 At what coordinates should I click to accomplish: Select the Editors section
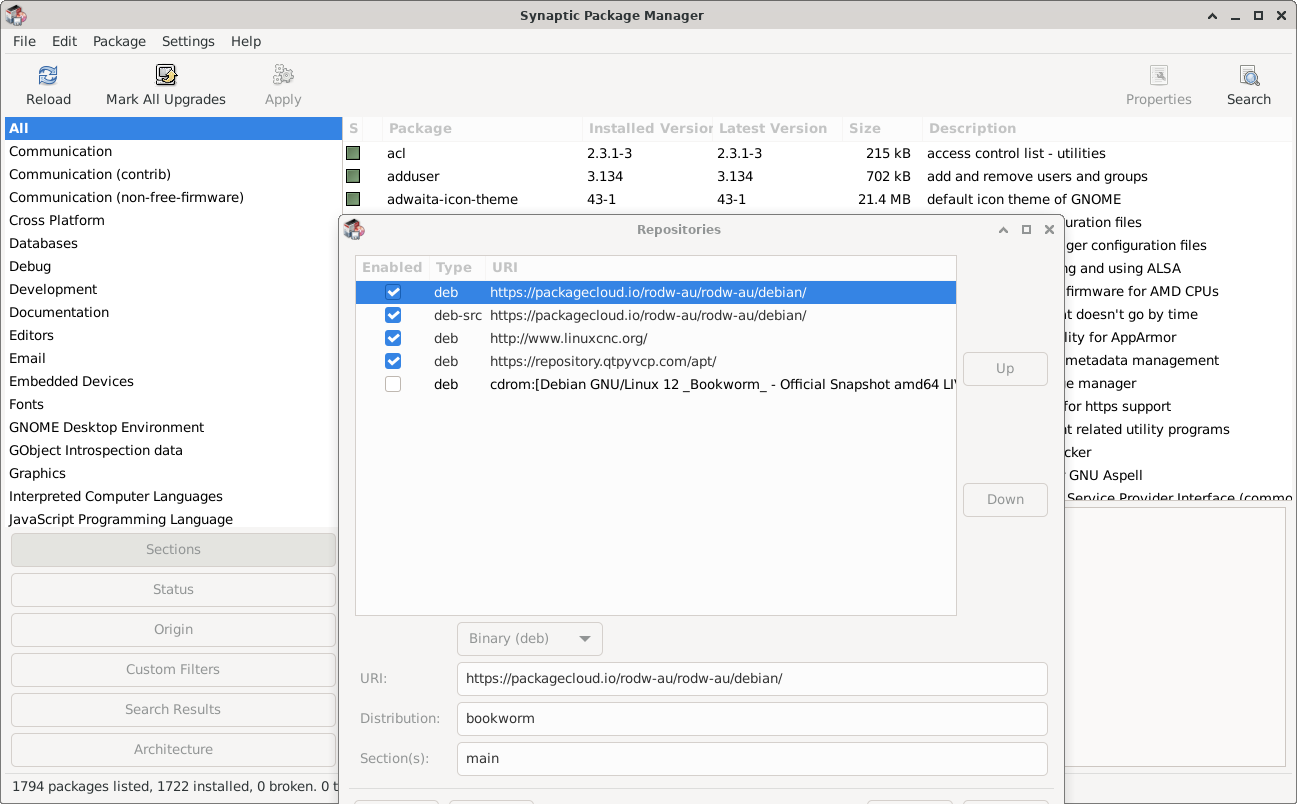[173, 335]
